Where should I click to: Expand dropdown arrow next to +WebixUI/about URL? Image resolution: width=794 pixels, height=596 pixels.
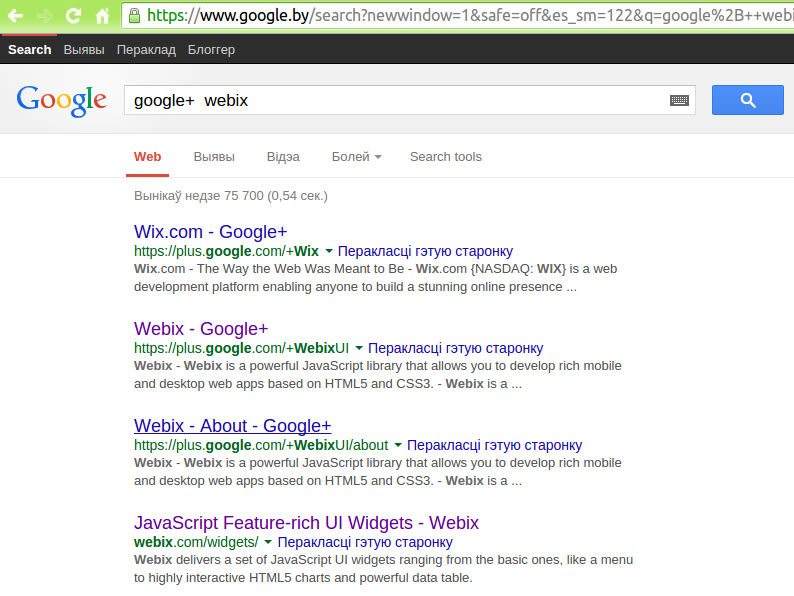pyautogui.click(x=398, y=445)
